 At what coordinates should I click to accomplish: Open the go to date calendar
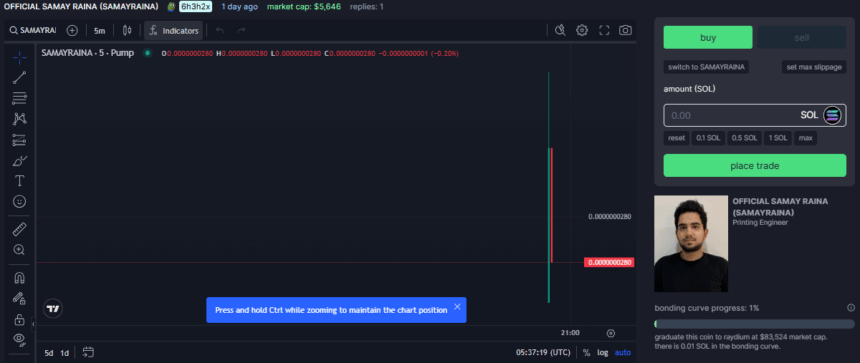click(x=88, y=353)
